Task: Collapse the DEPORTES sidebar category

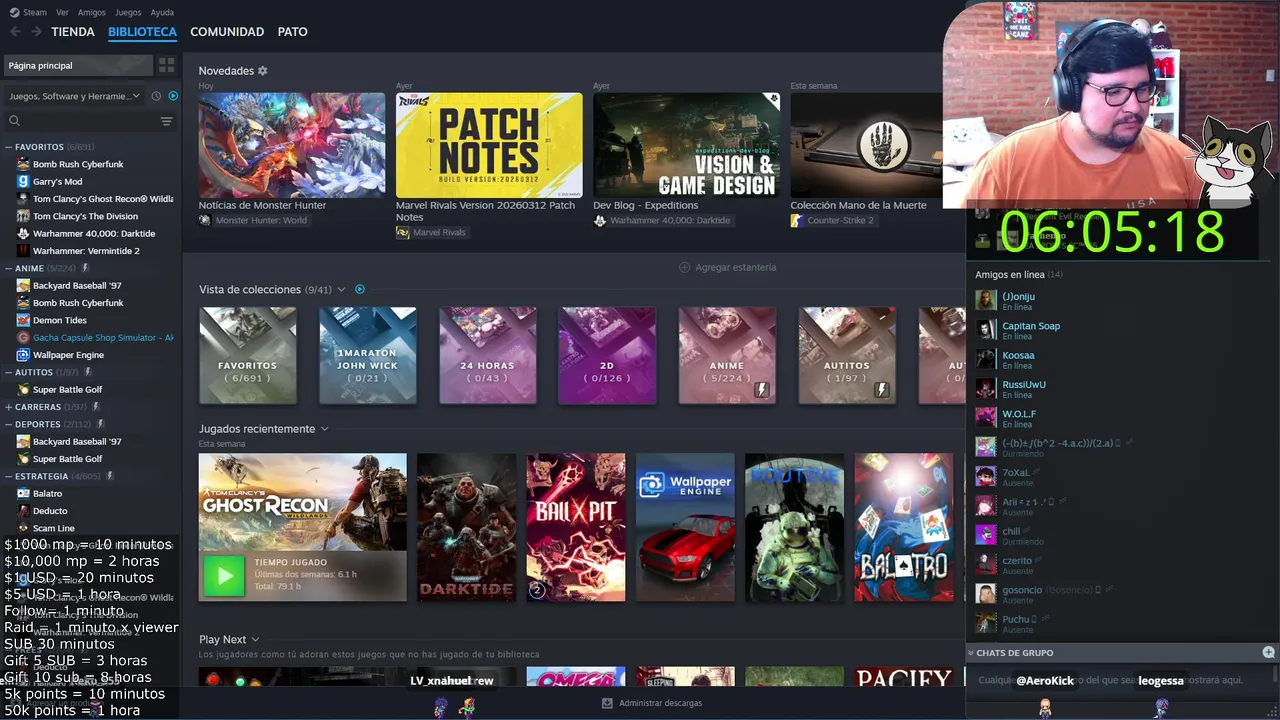Action: coord(9,424)
